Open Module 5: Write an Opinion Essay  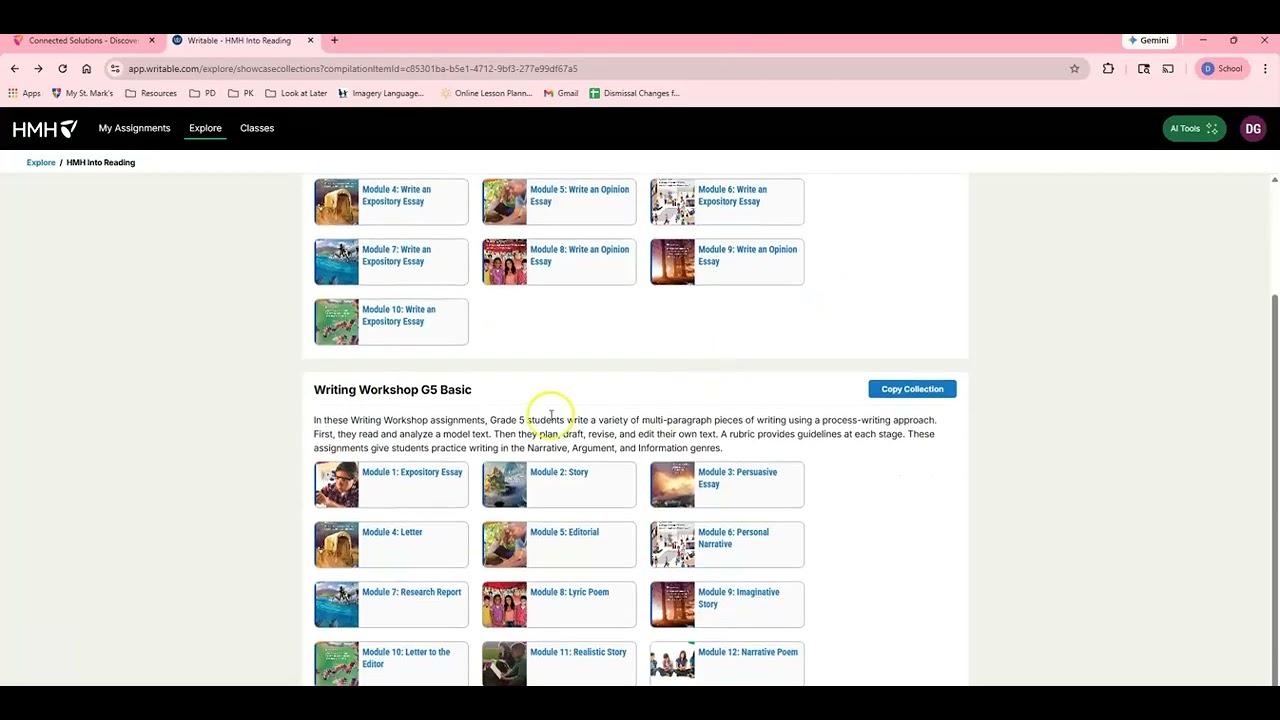pyautogui.click(x=559, y=202)
